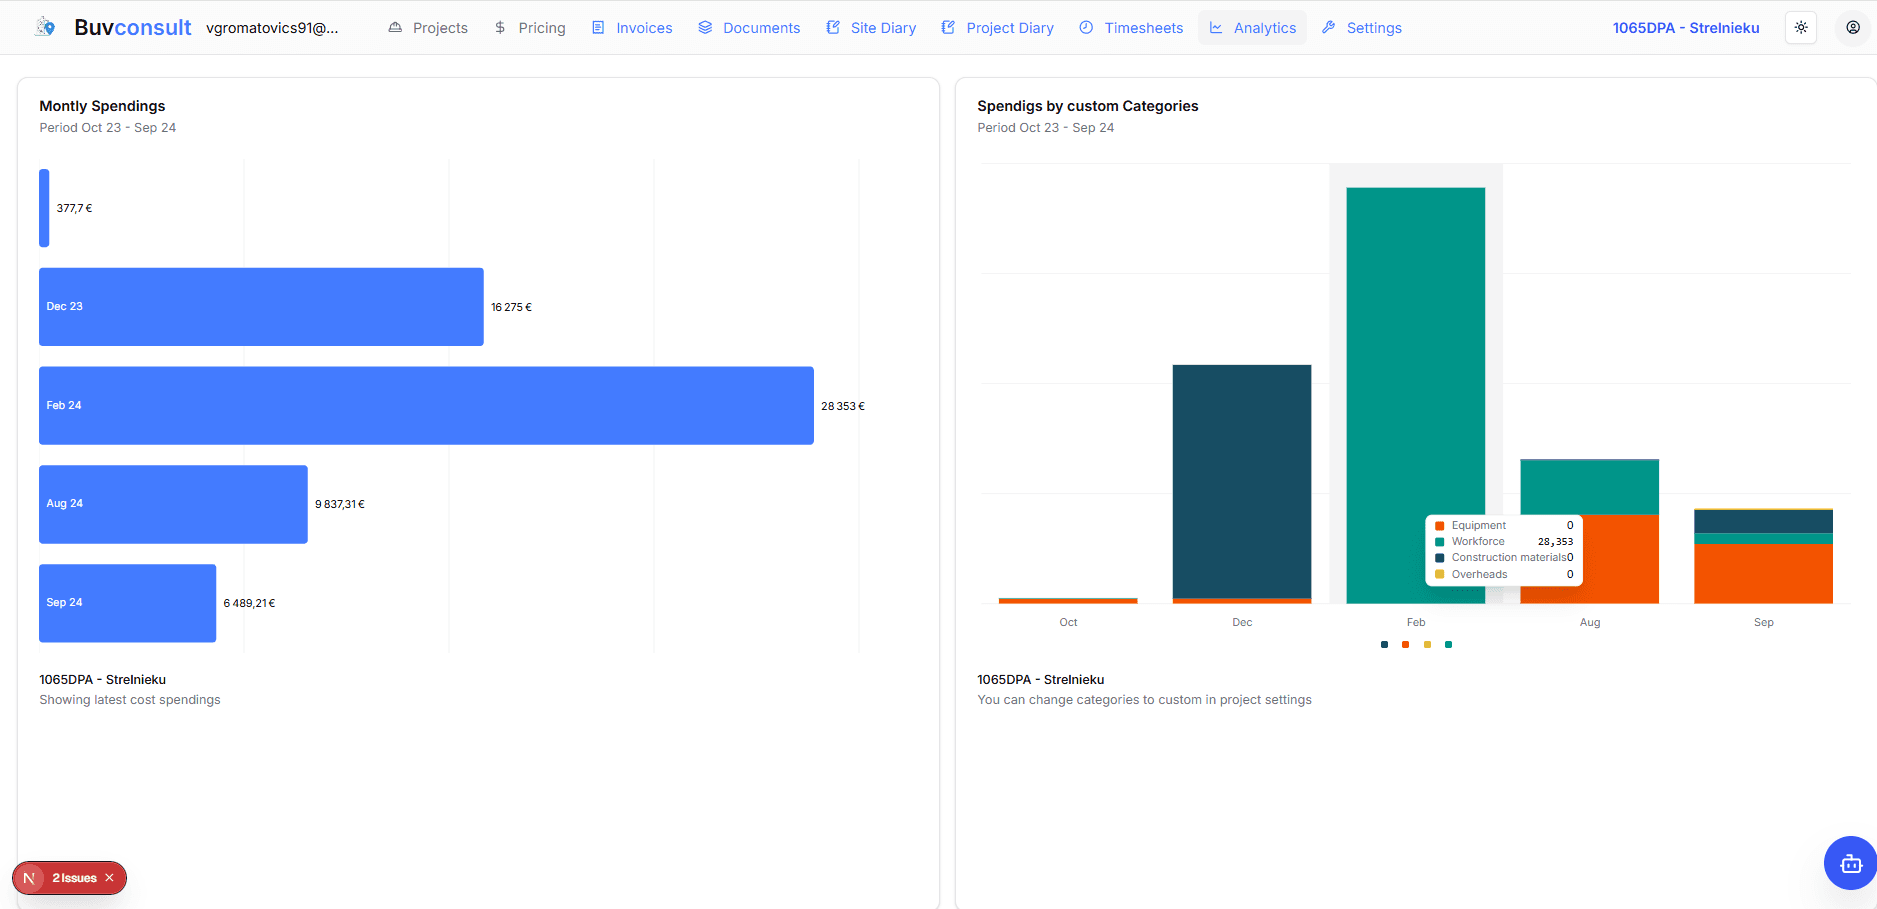
Task: Select the Pricing dollar icon
Action: pos(498,27)
